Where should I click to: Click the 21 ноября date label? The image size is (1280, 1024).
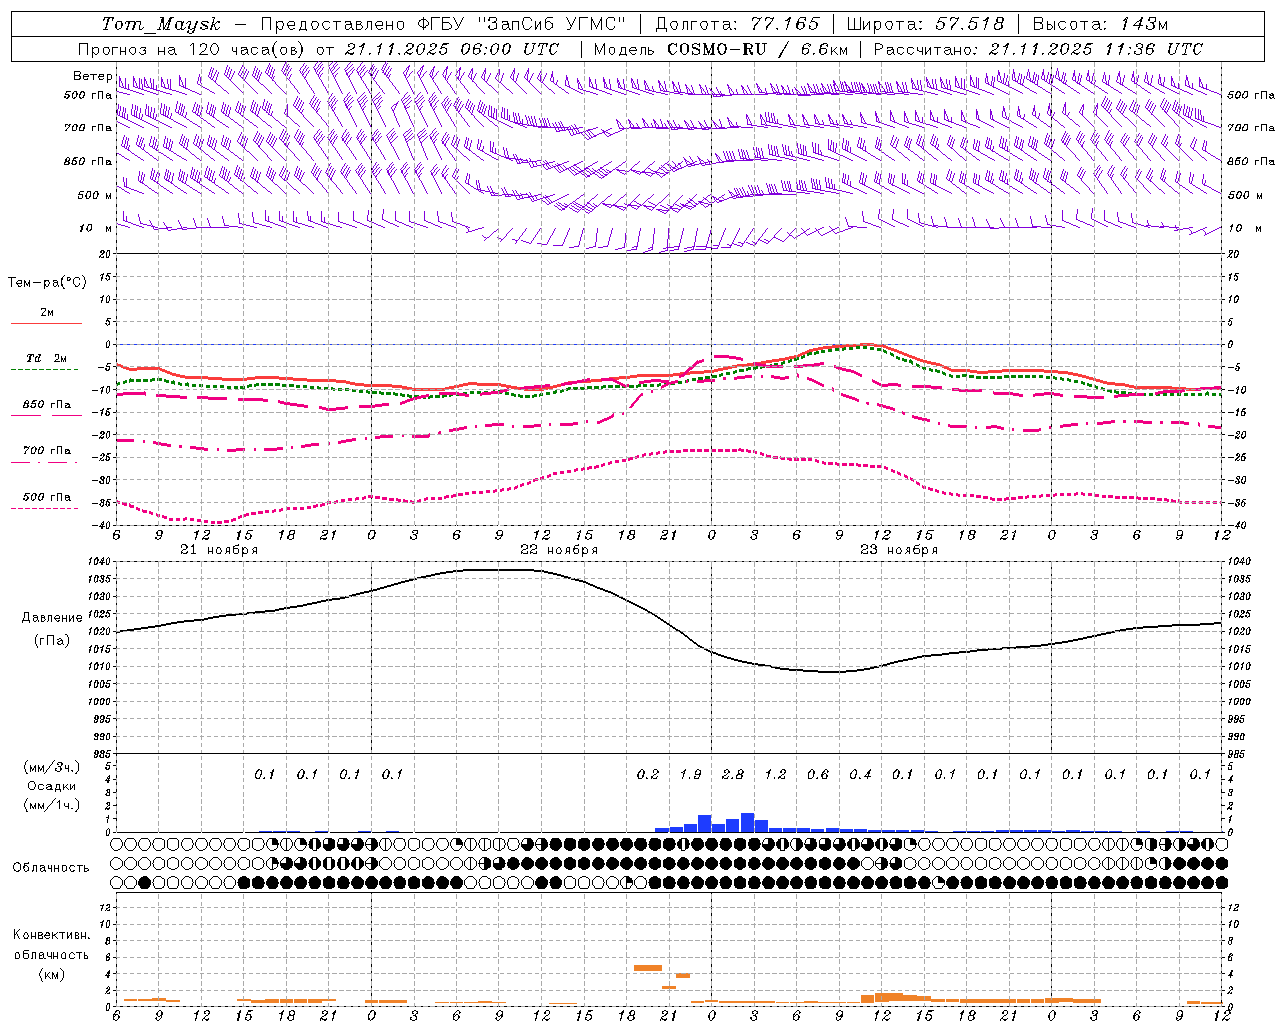219,550
